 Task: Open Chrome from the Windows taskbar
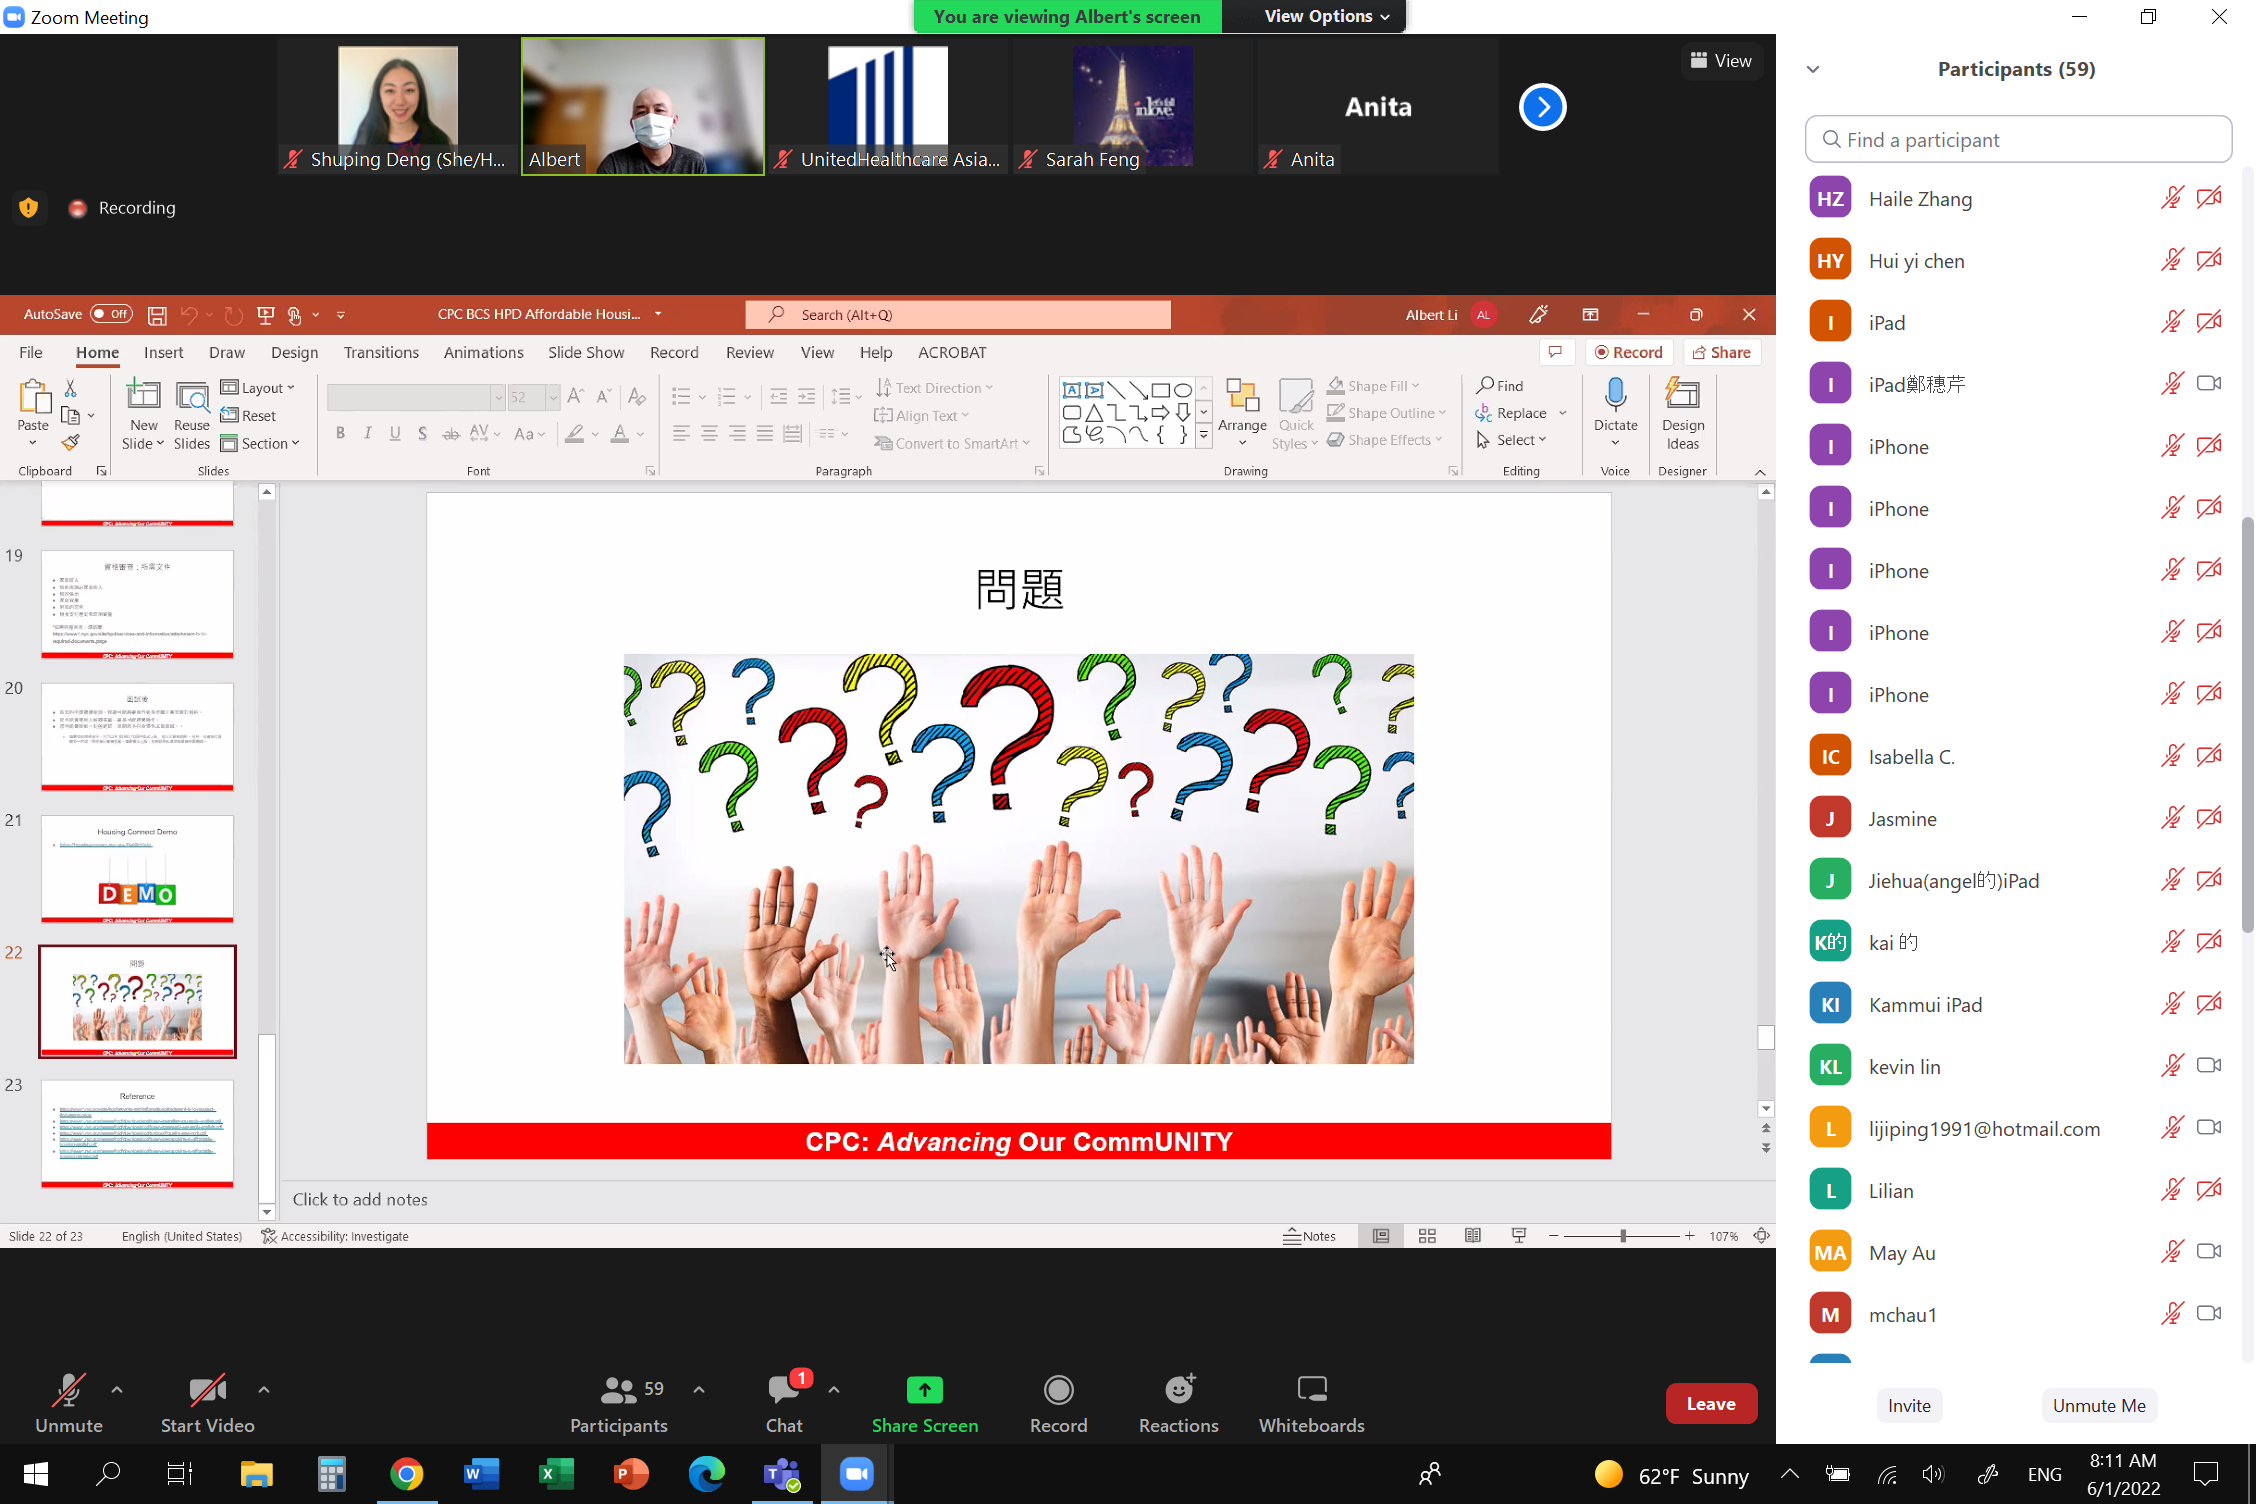[x=406, y=1474]
